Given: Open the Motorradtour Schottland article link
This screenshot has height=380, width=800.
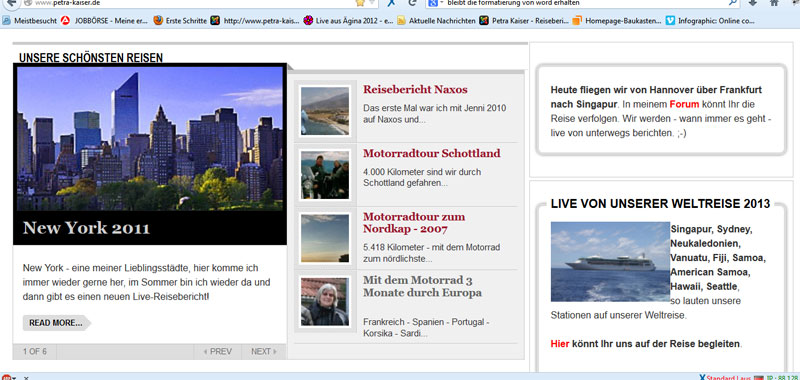Looking at the screenshot, I should (431, 154).
